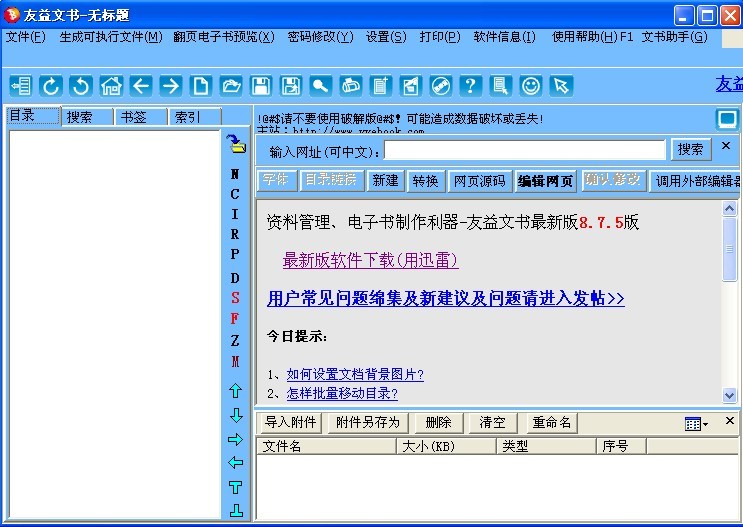Click the red S letter in side strip
This screenshot has width=743, height=527.
click(x=235, y=298)
